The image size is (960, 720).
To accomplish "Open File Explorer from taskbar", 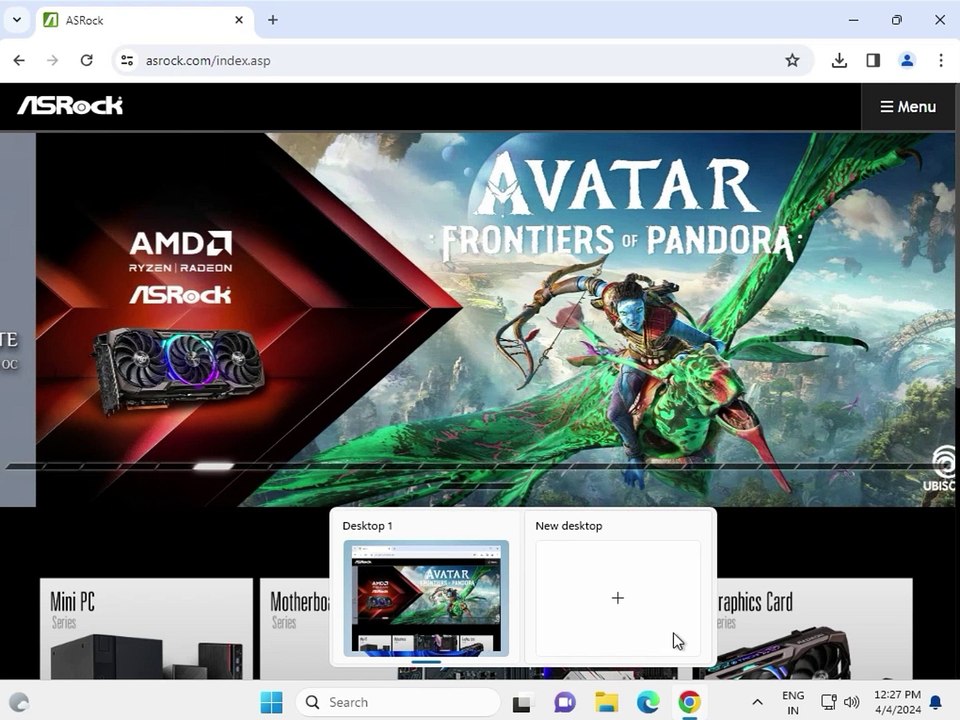I will pyautogui.click(x=606, y=702).
